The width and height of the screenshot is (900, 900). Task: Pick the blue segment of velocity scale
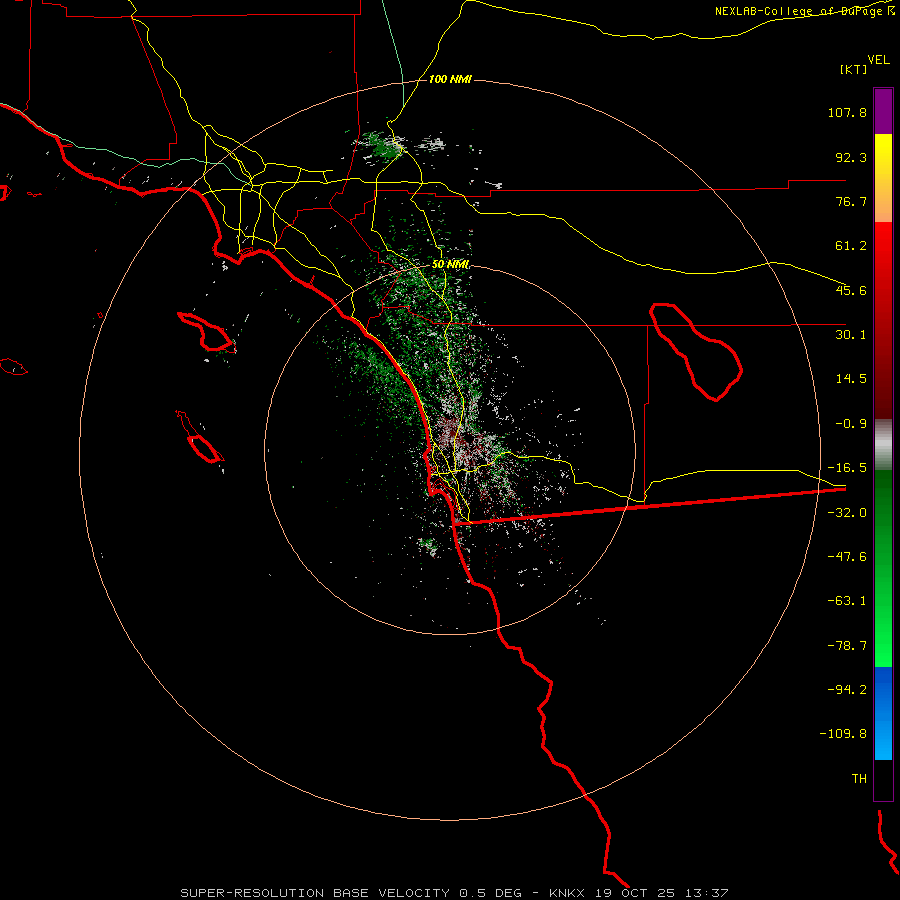click(x=883, y=713)
